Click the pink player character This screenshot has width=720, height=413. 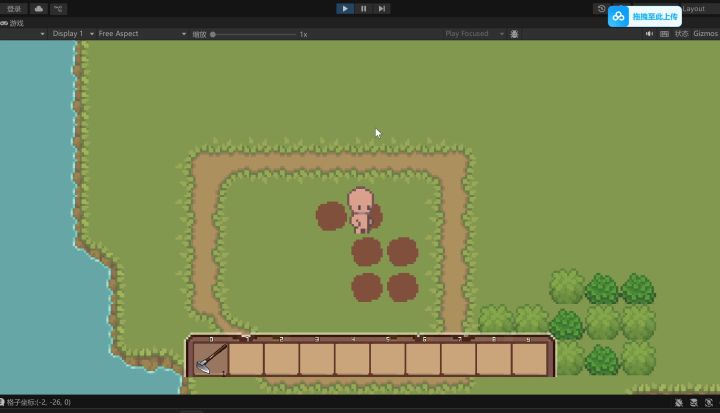(x=361, y=210)
